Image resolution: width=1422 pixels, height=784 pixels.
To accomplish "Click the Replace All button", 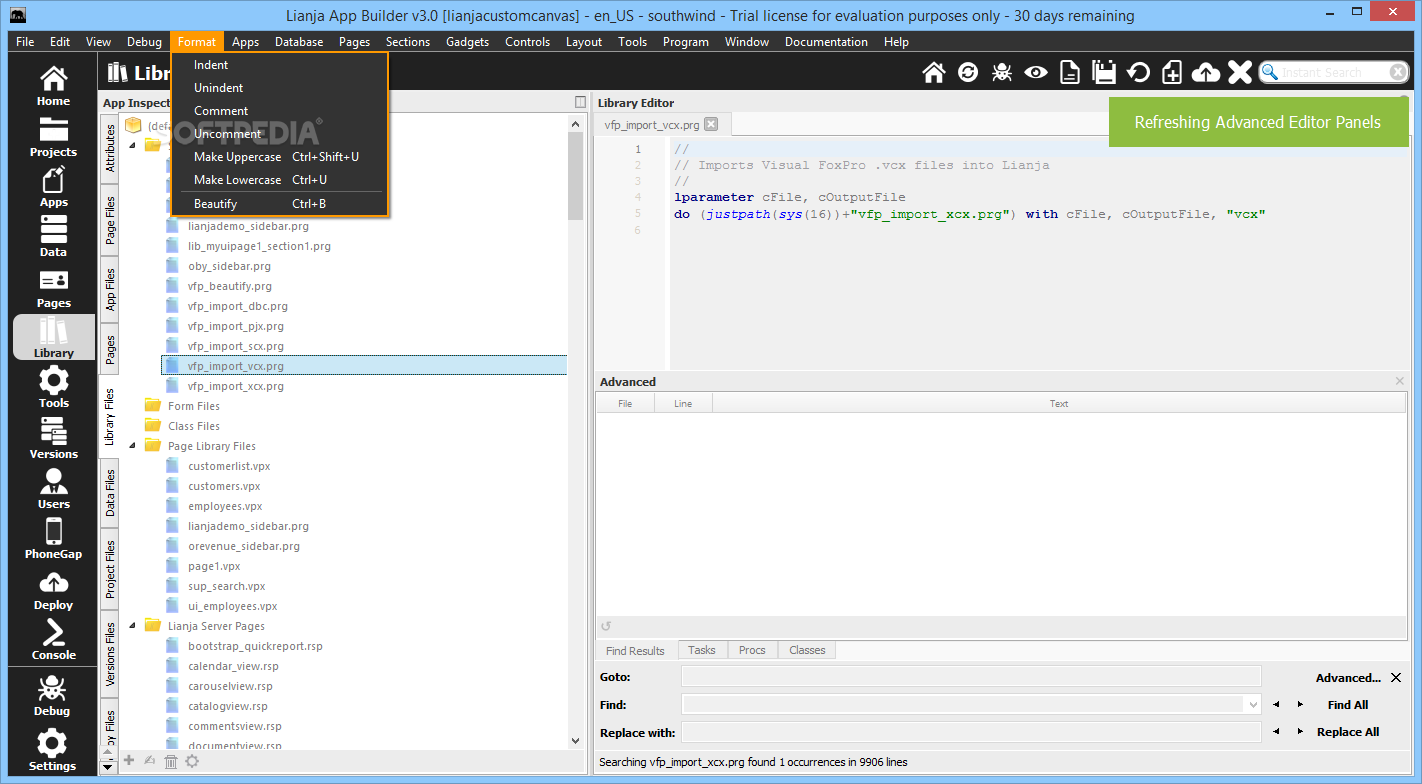I will click(1348, 732).
